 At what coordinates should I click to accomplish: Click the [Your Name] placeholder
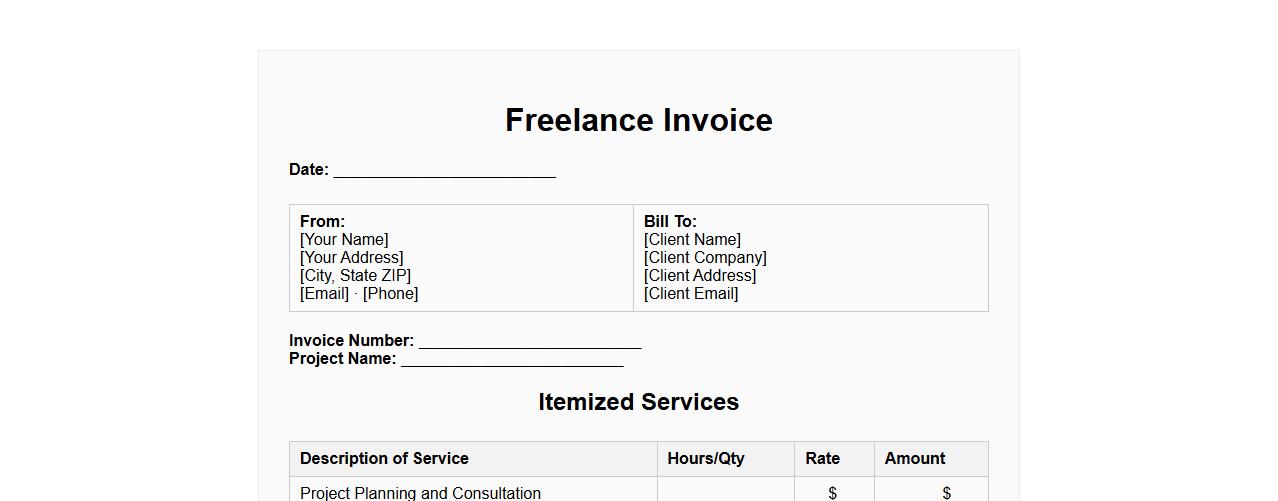pyautogui.click(x=344, y=240)
